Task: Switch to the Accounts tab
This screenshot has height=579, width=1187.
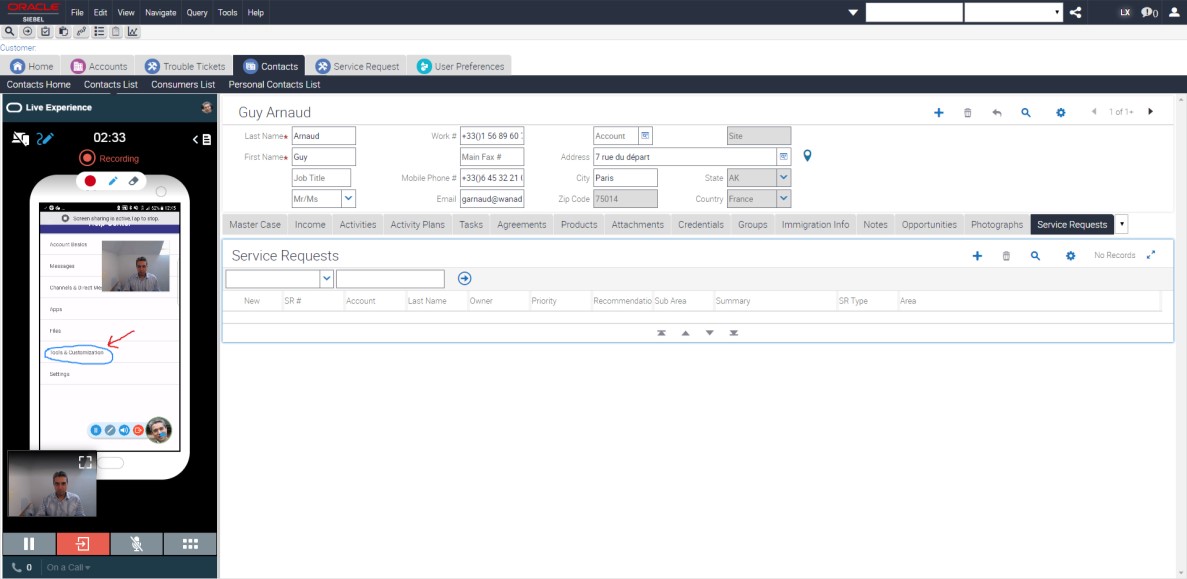Action: pyautogui.click(x=100, y=66)
